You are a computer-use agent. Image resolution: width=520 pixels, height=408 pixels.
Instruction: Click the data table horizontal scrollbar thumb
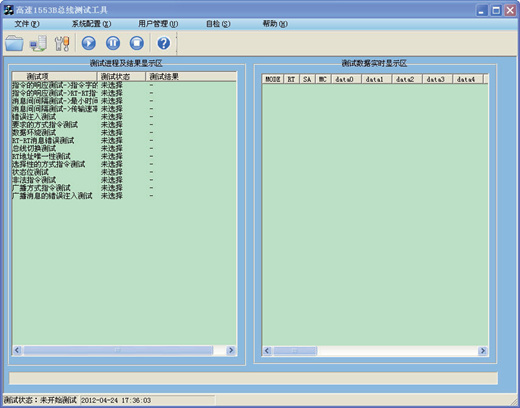tap(295, 351)
